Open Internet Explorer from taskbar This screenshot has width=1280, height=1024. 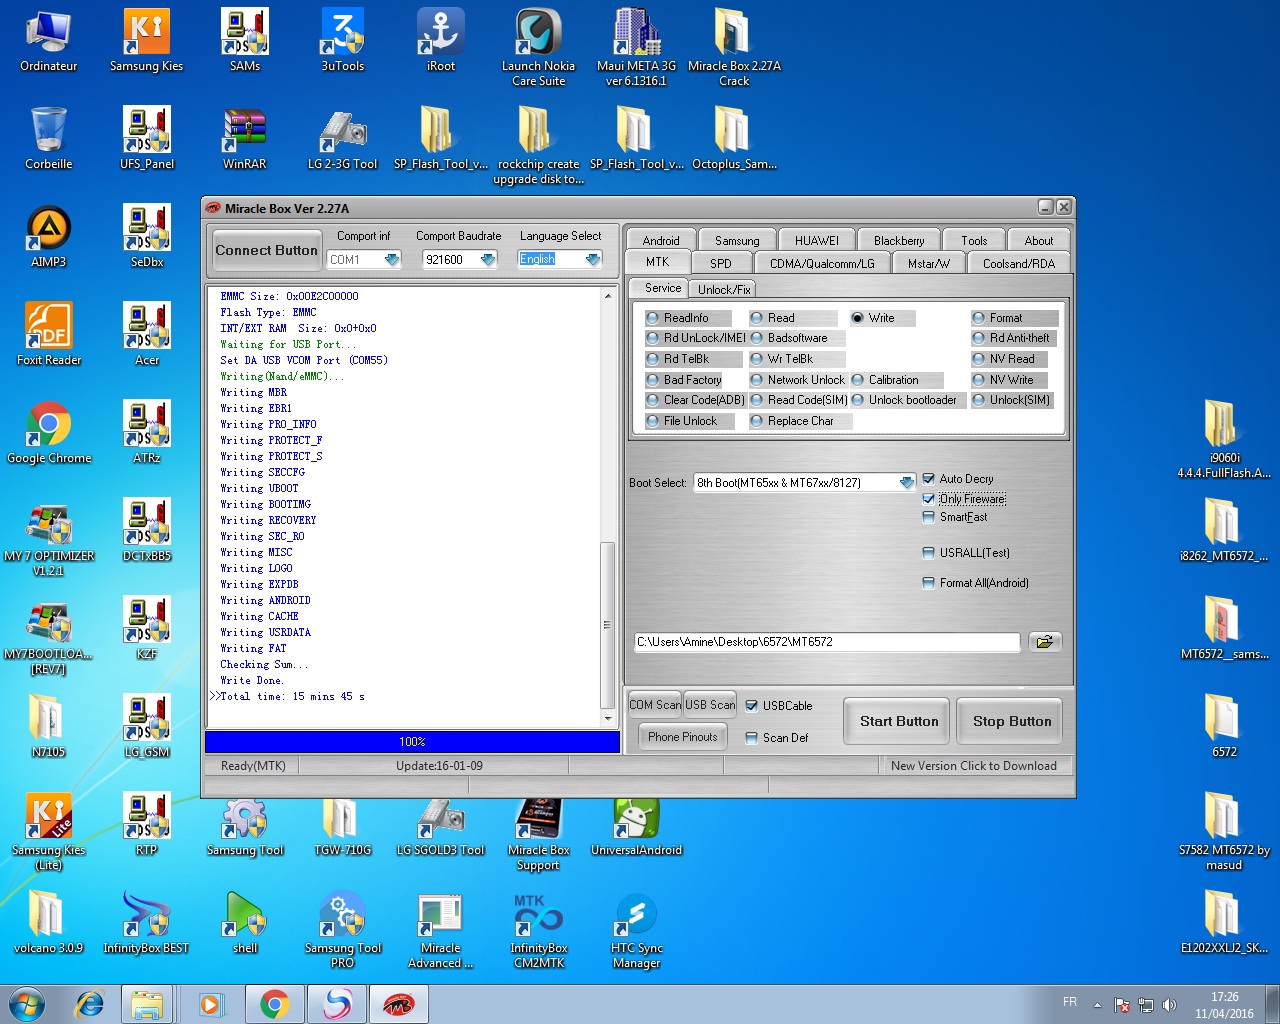pyautogui.click(x=90, y=1004)
